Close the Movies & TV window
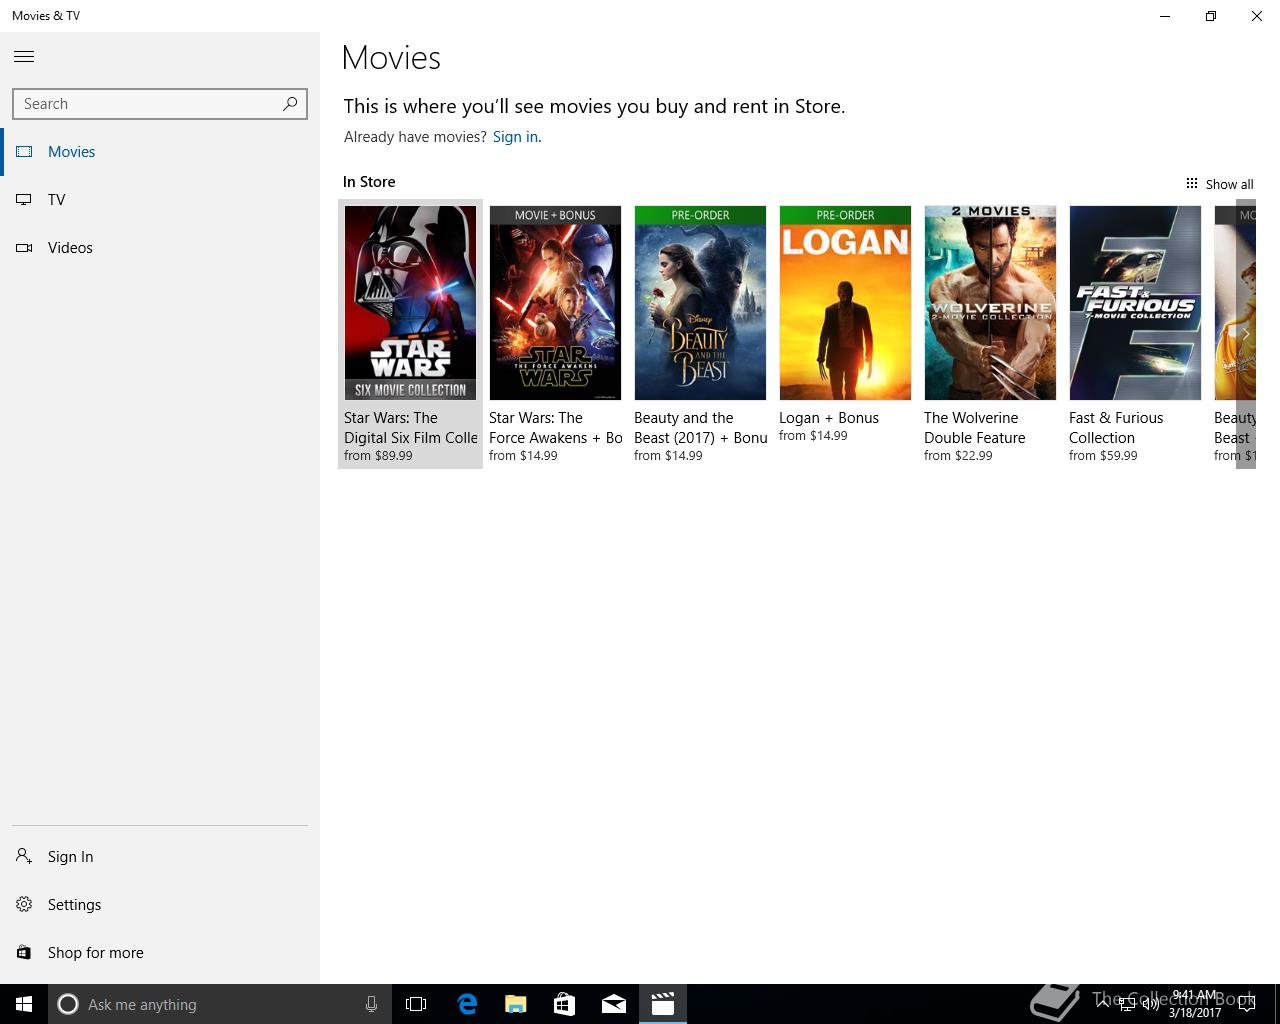Image resolution: width=1280 pixels, height=1024 pixels. tap(1257, 16)
